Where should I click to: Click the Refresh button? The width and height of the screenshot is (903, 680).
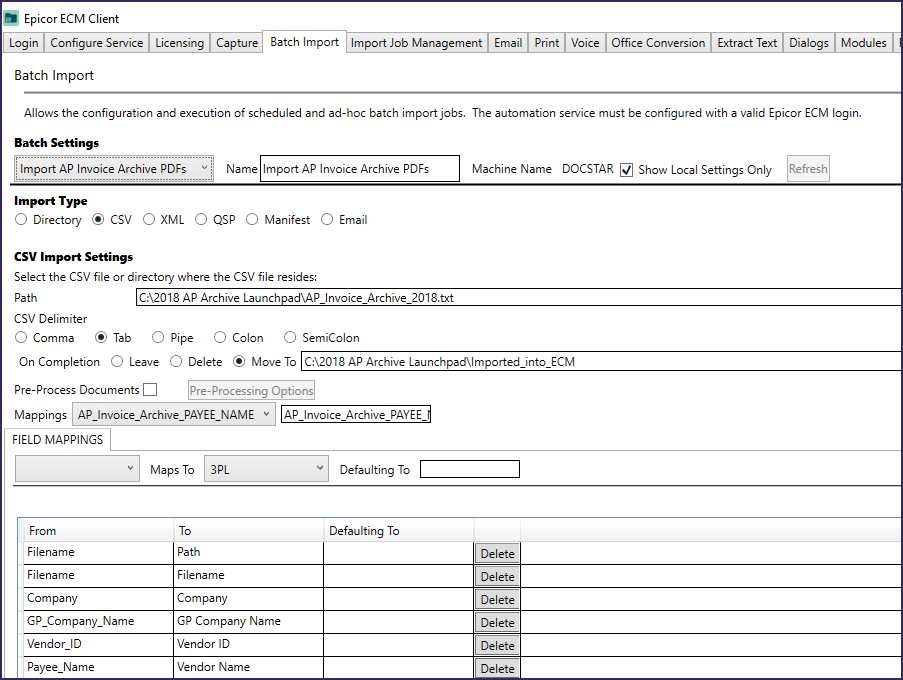point(808,169)
